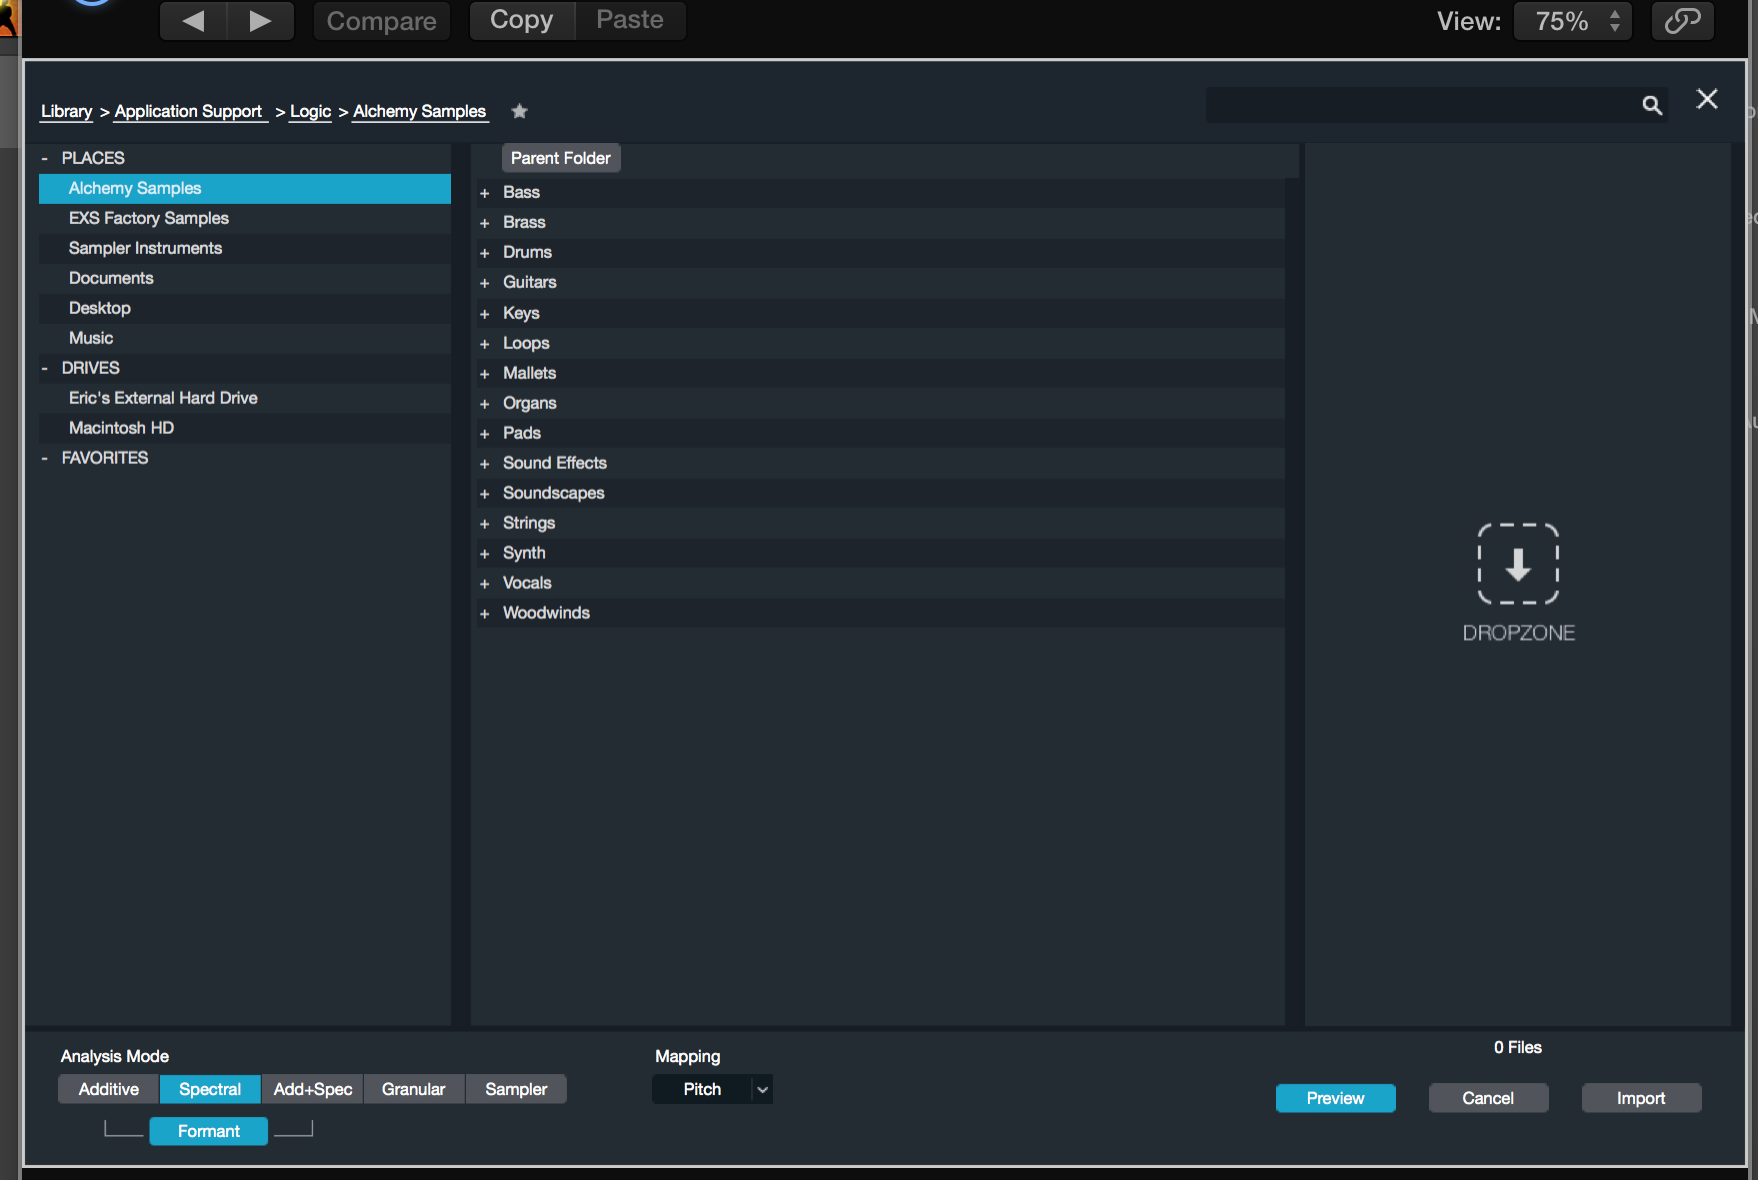This screenshot has width=1758, height=1180.
Task: Expand the Loops folder plus sign
Action: point(485,344)
